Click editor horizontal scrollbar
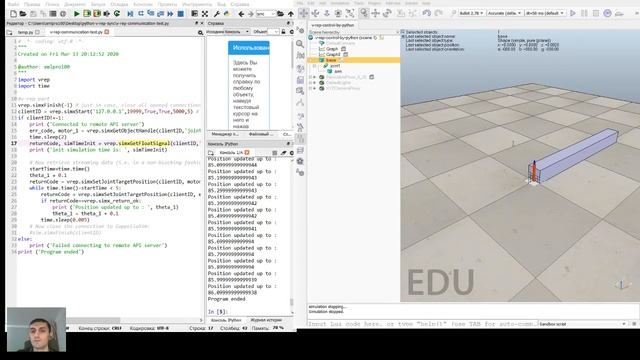640x360 pixels. (94, 320)
